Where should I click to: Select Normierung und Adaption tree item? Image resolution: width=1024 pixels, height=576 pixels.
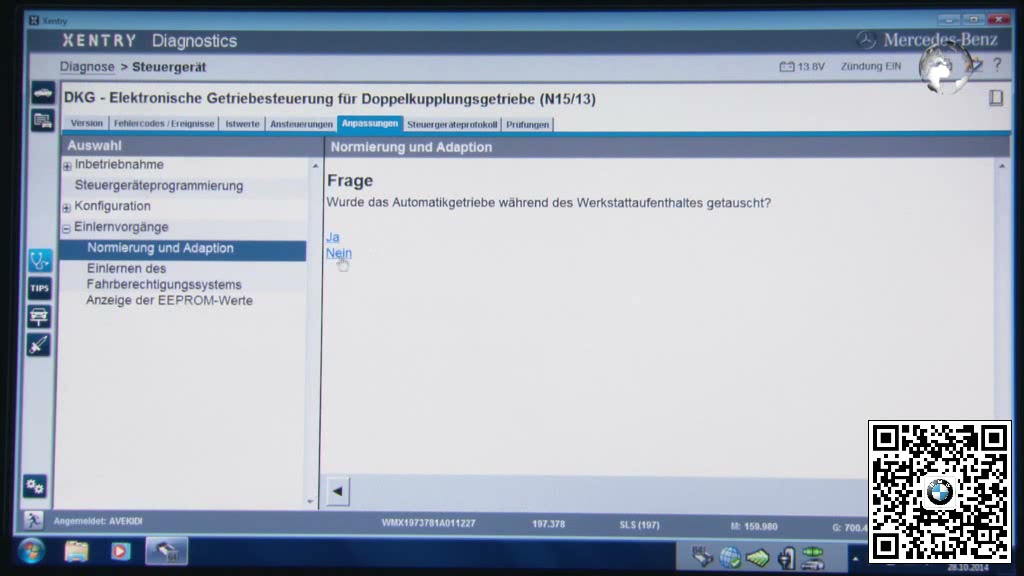click(x=183, y=248)
